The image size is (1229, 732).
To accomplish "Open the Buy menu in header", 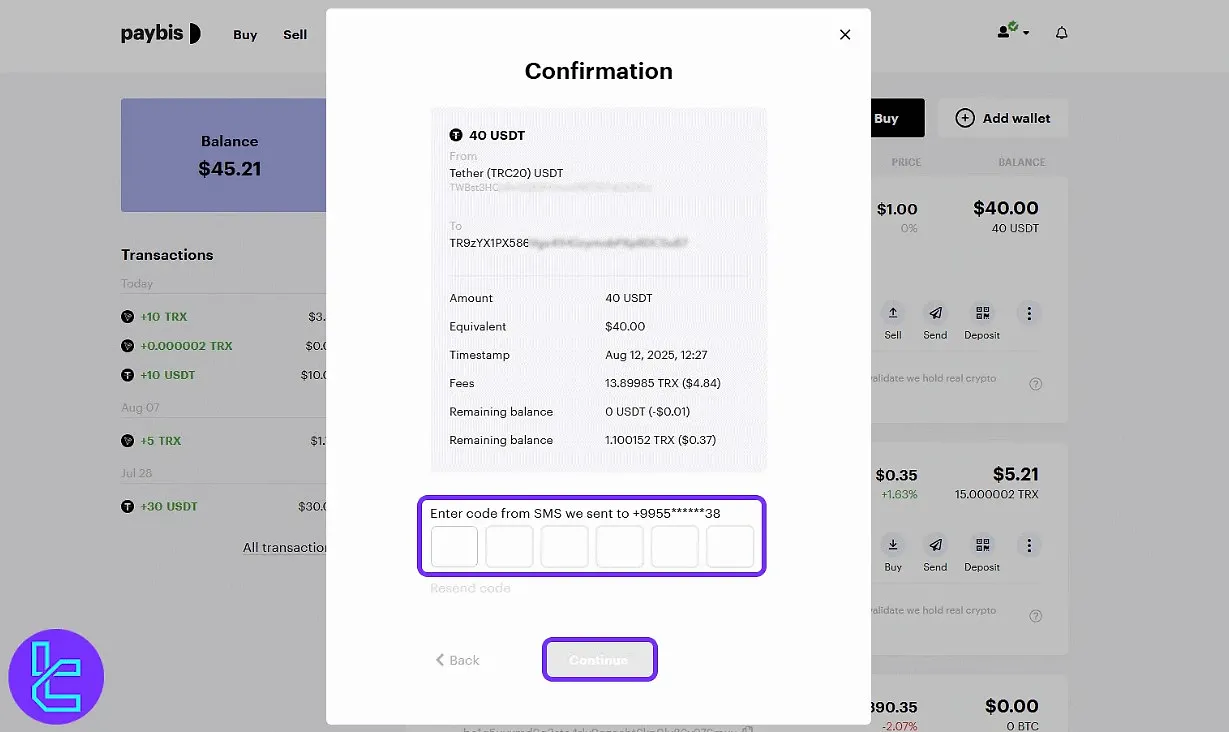I will [x=245, y=35].
